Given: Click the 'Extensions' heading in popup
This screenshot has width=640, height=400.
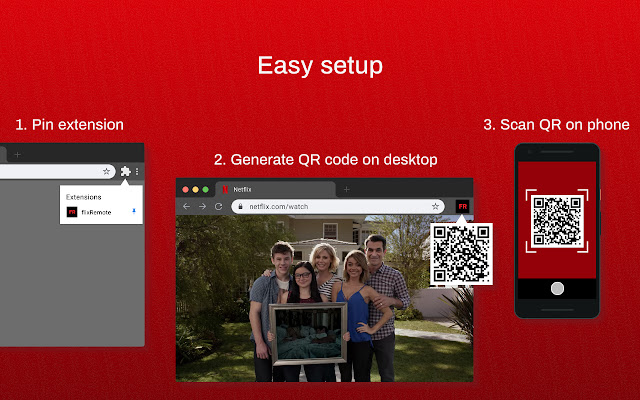Looking at the screenshot, I should pyautogui.click(x=84, y=197).
